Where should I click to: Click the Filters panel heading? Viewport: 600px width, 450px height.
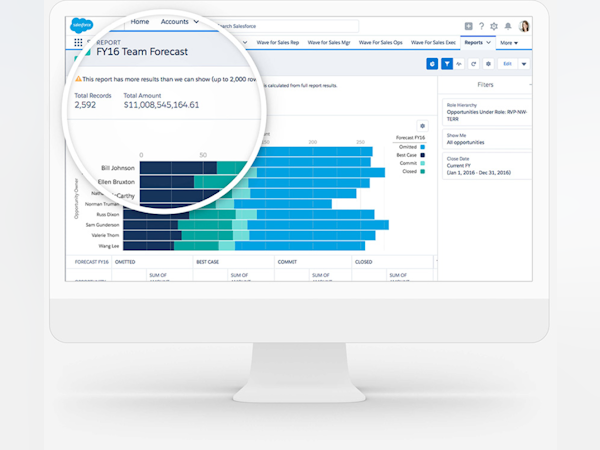pos(485,85)
